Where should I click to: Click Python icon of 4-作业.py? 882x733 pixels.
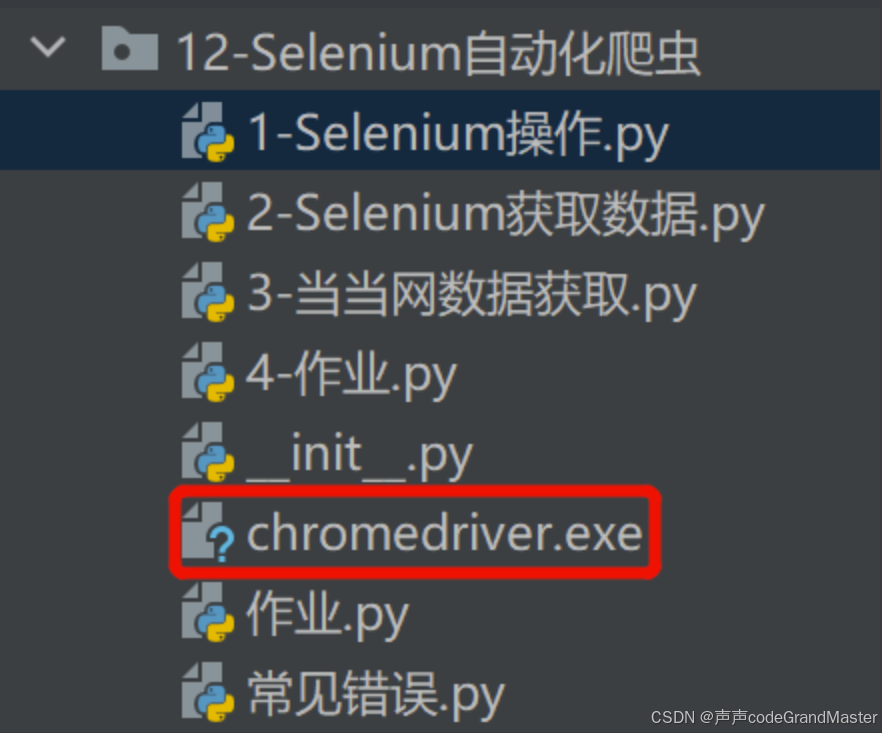[208, 372]
